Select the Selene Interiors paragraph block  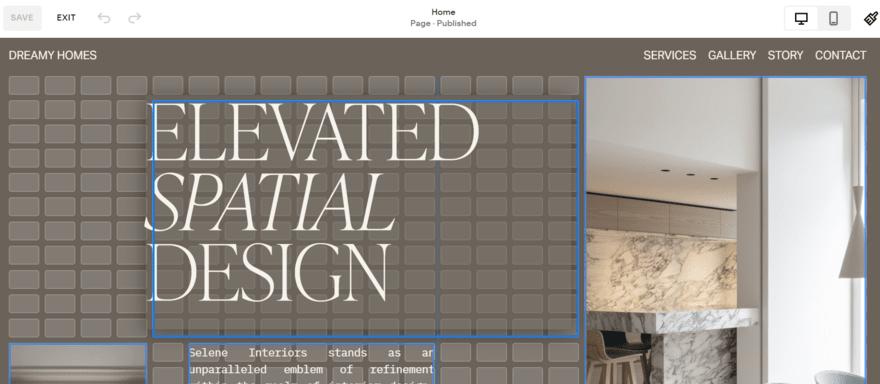[x=311, y=364]
